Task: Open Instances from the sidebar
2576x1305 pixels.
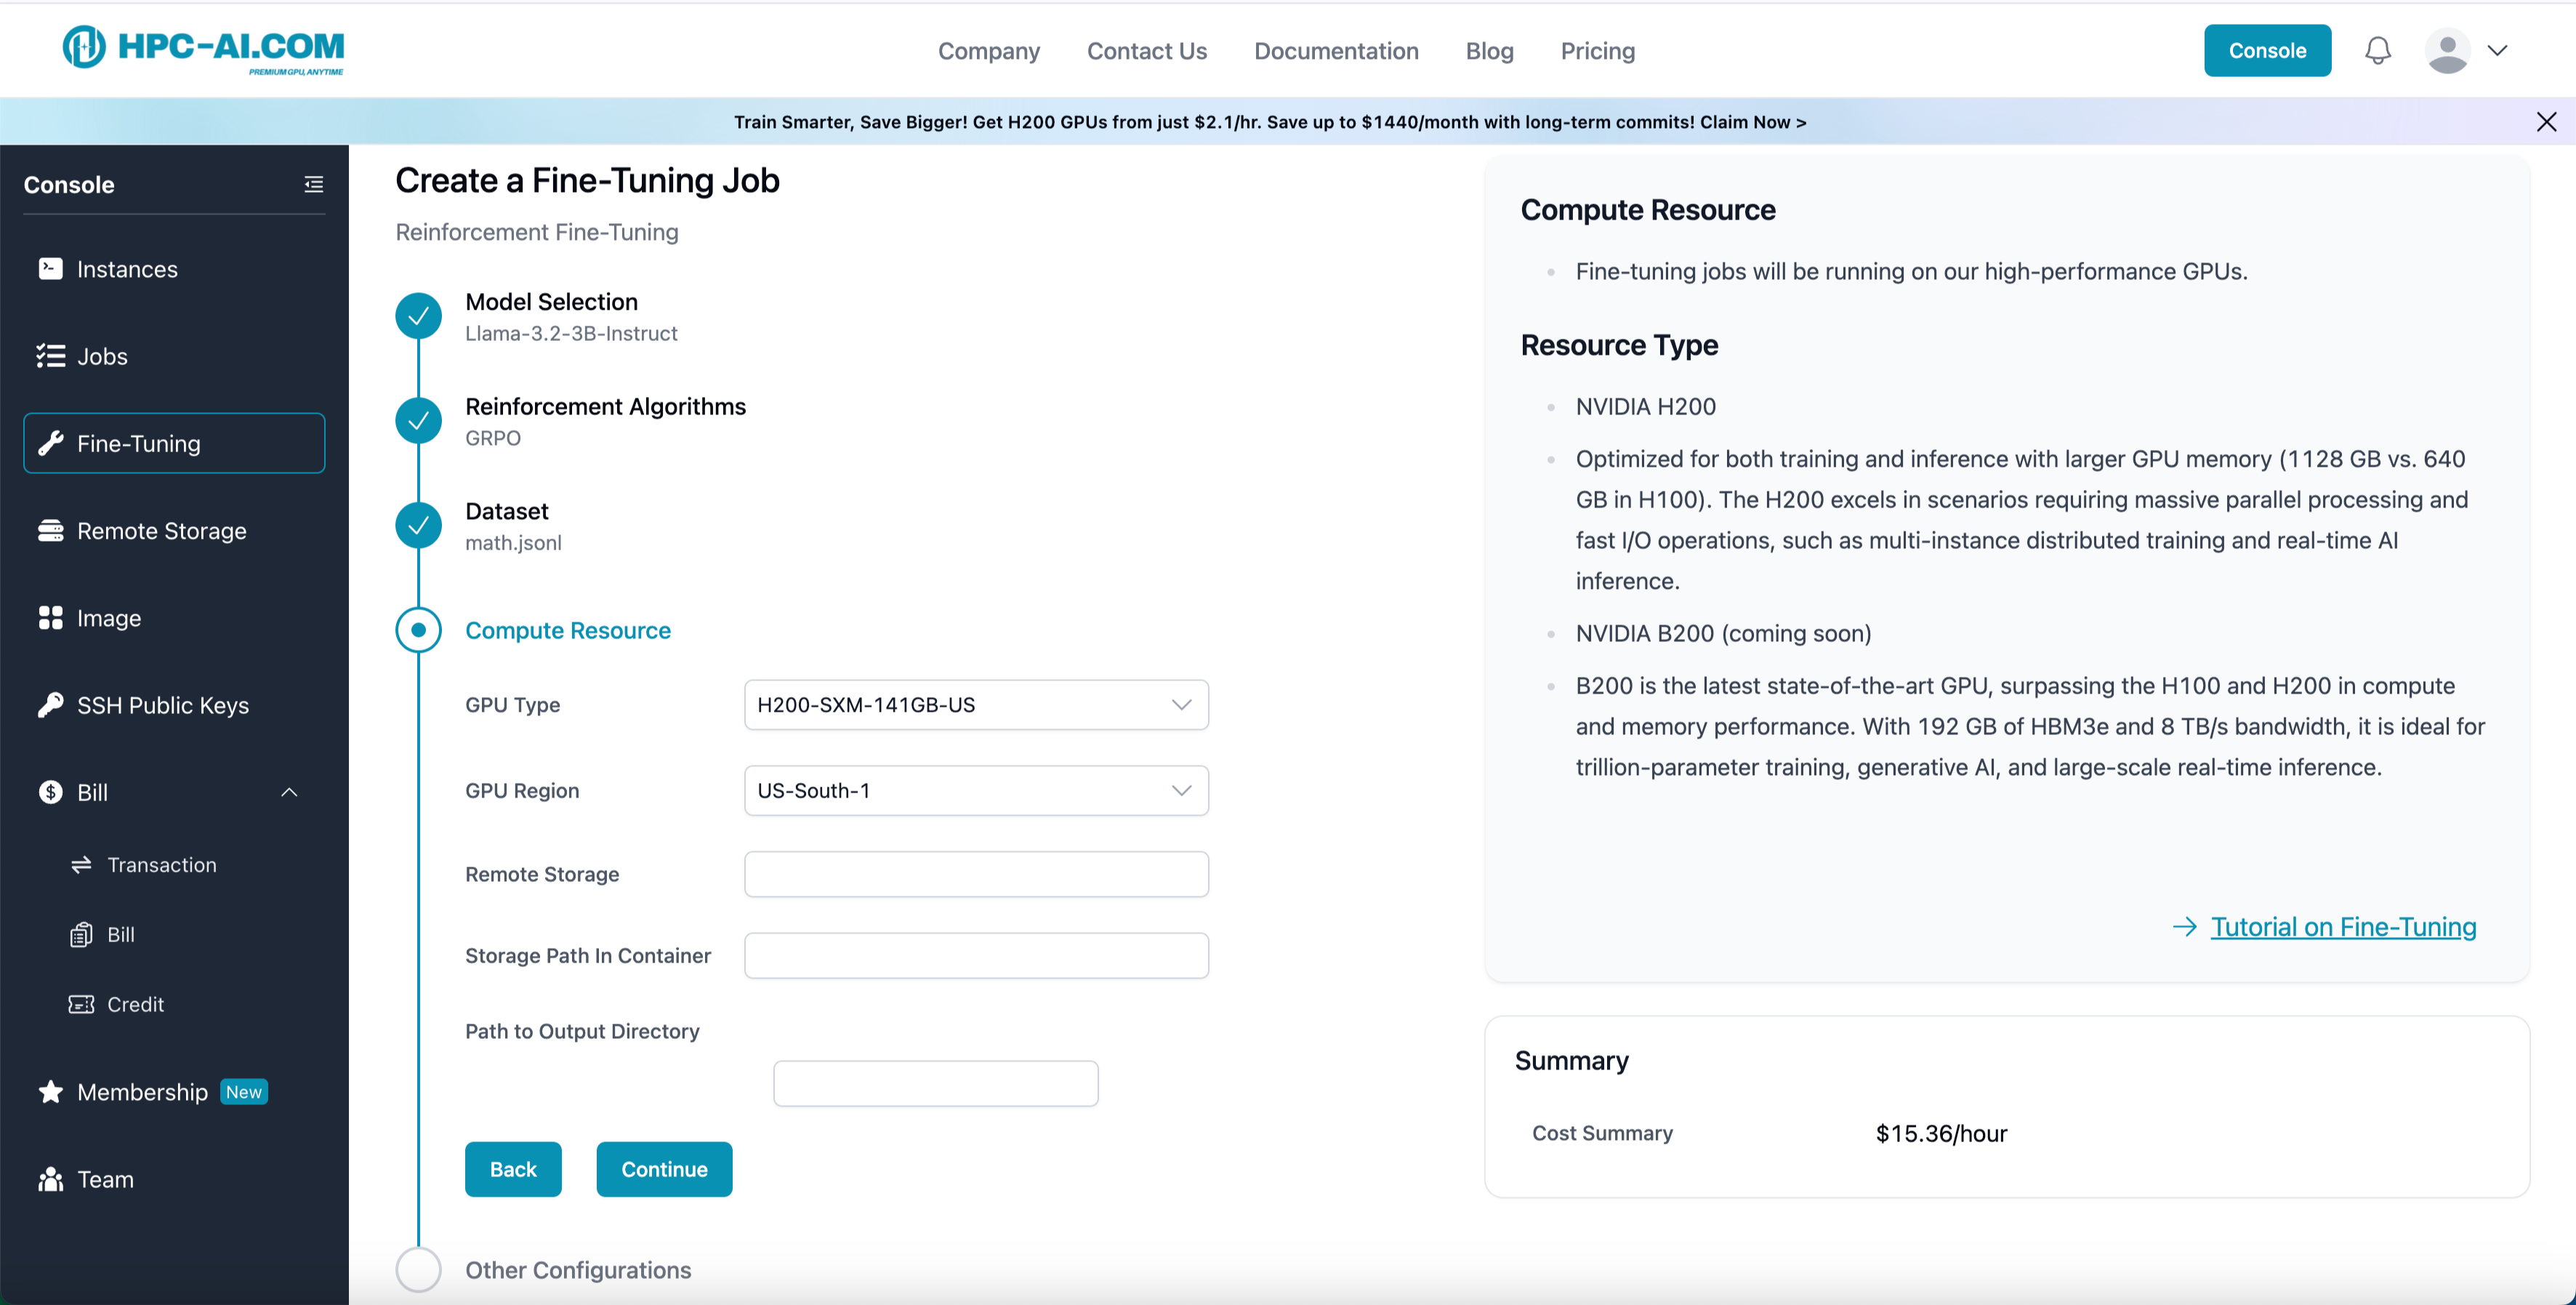Action: coord(127,269)
